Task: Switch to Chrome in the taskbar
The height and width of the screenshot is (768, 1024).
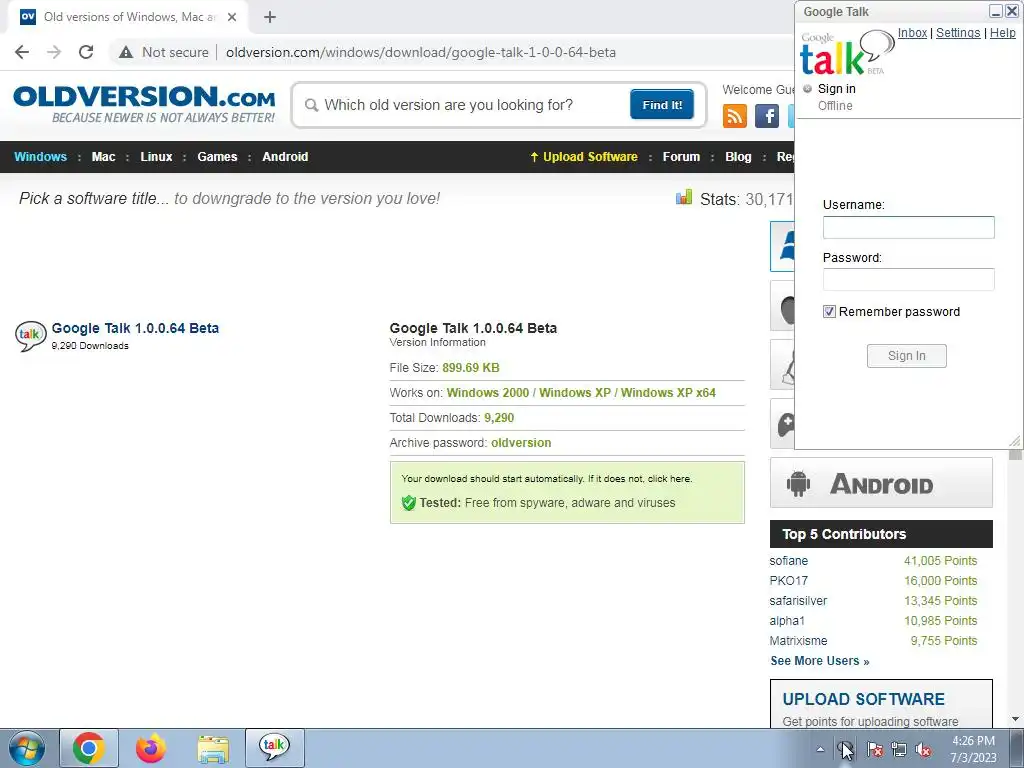Action: tap(89, 748)
